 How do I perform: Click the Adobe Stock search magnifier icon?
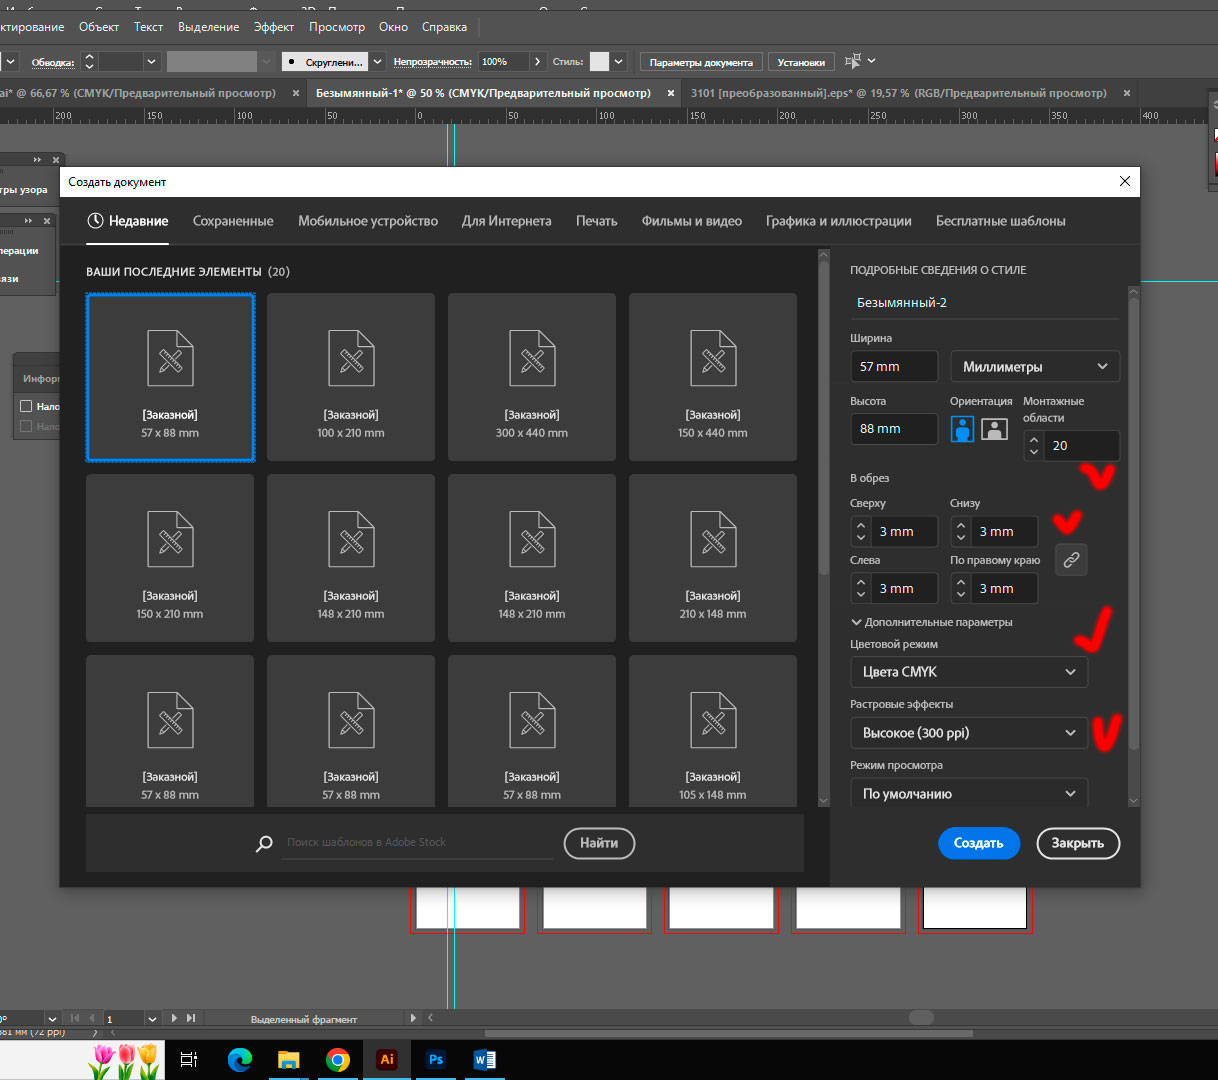point(264,843)
